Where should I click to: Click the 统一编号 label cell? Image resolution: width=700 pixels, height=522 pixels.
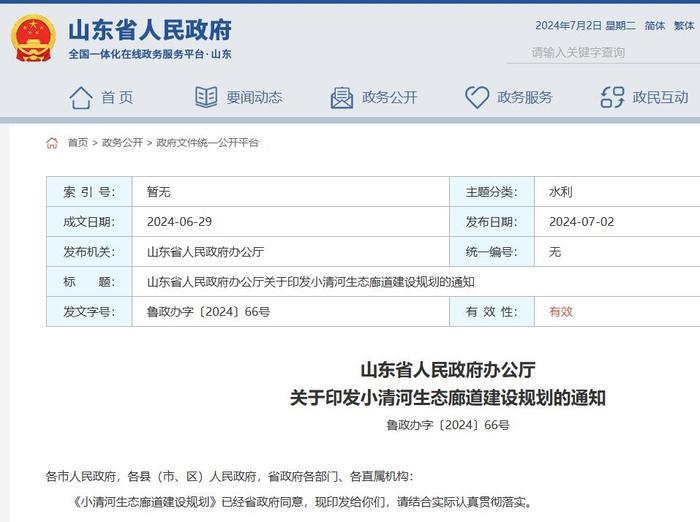pos(492,252)
